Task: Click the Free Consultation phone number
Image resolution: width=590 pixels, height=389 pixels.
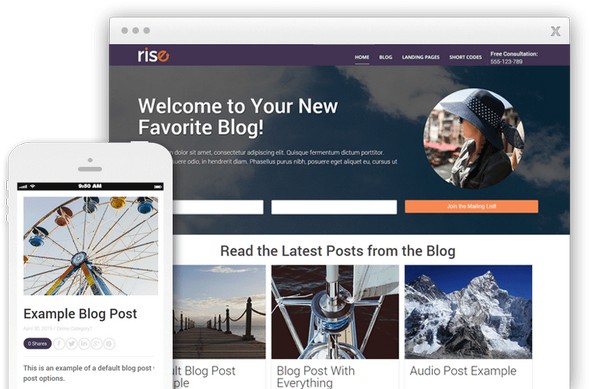Action: [506, 62]
